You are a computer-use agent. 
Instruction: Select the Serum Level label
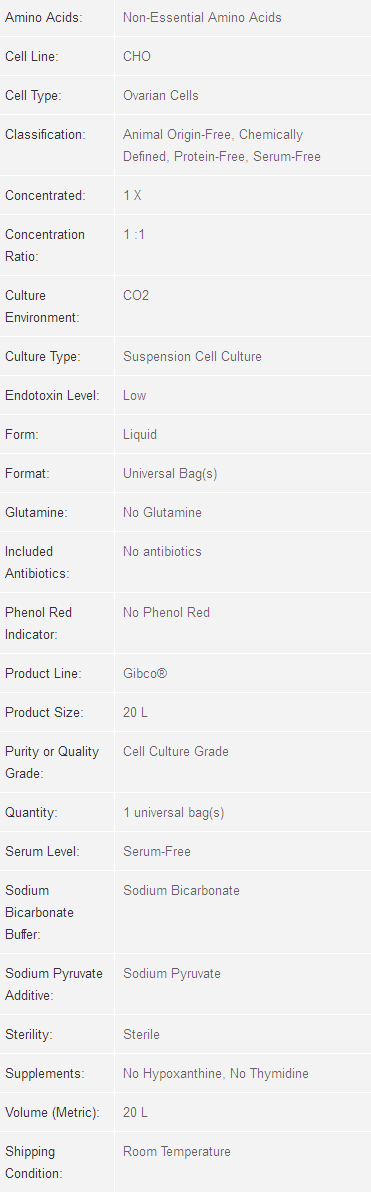coord(43,851)
